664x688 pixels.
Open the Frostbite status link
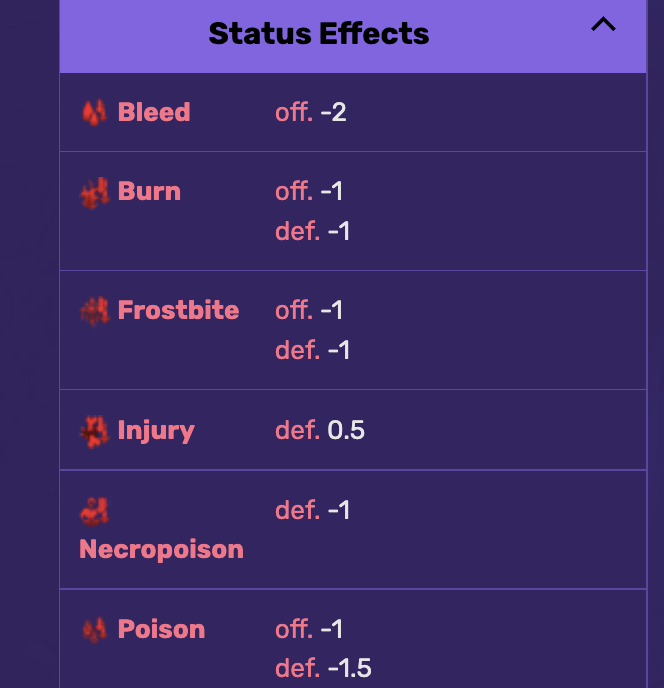[x=178, y=310]
